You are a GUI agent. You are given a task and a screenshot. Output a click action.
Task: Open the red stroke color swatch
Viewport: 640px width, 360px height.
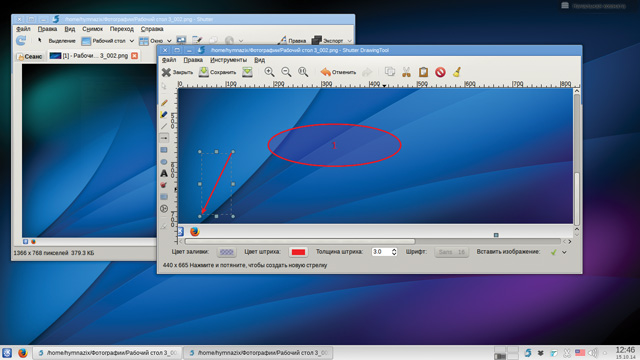pyautogui.click(x=298, y=252)
